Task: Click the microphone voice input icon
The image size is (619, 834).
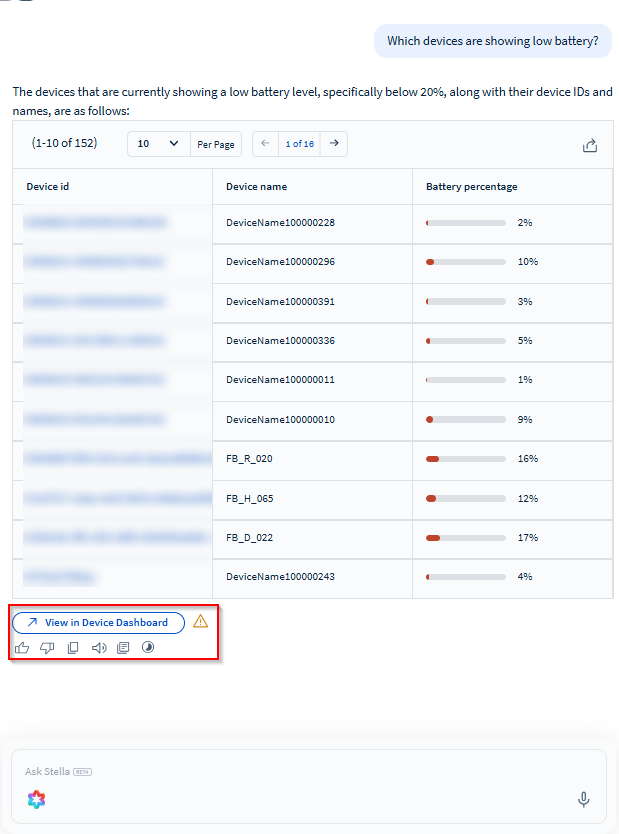Action: pos(584,799)
